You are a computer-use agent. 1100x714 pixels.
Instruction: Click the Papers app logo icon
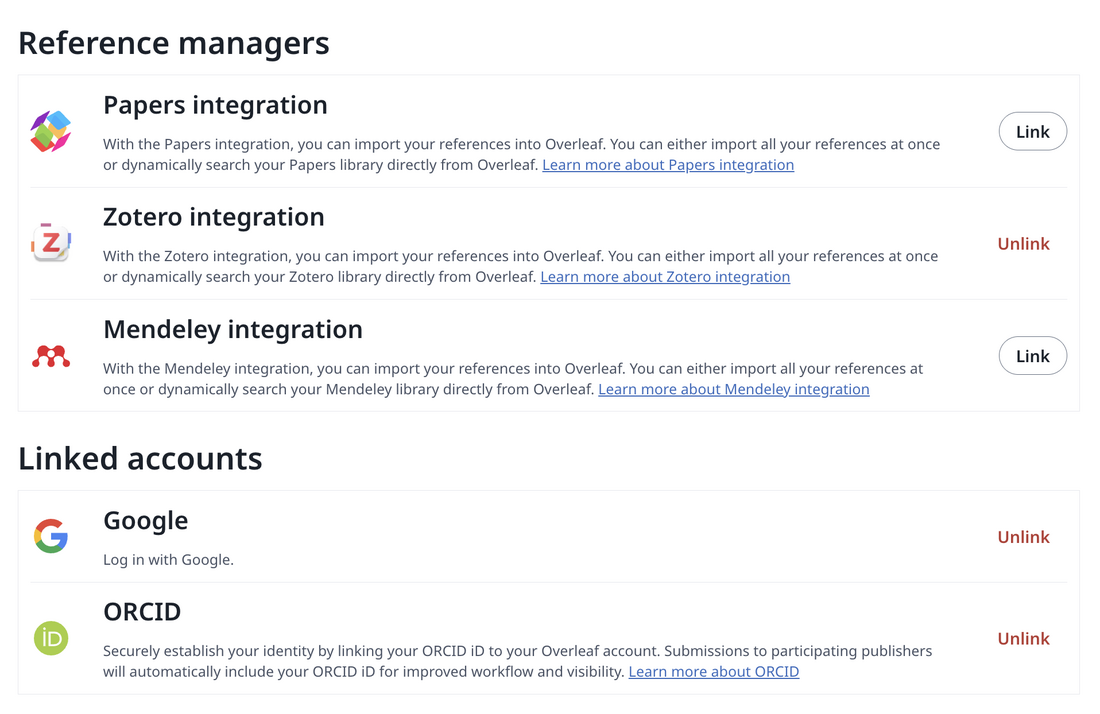51,131
